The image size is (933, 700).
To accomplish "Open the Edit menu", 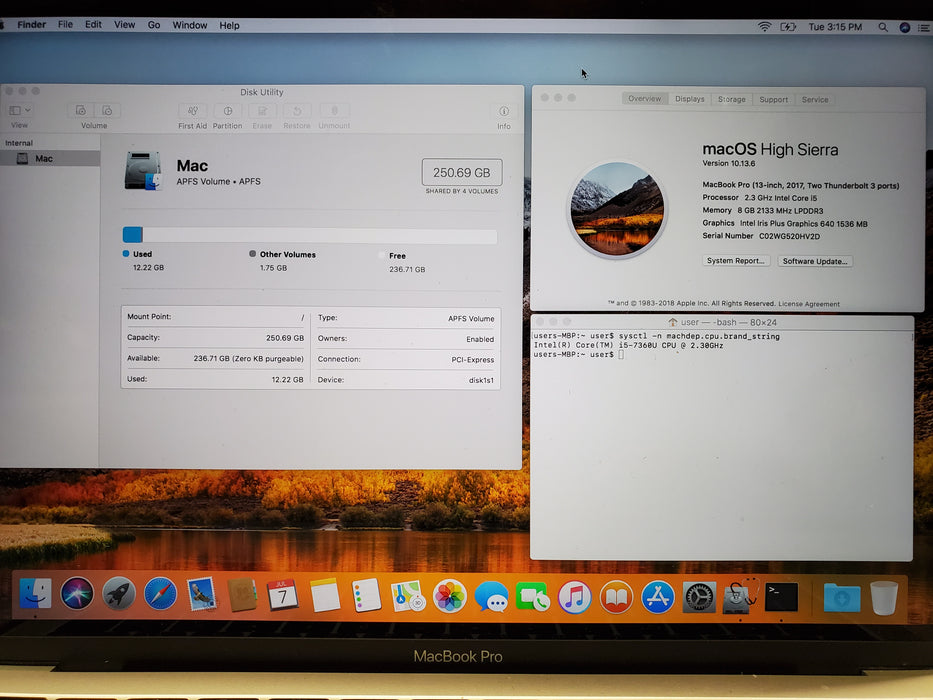I will (x=93, y=24).
